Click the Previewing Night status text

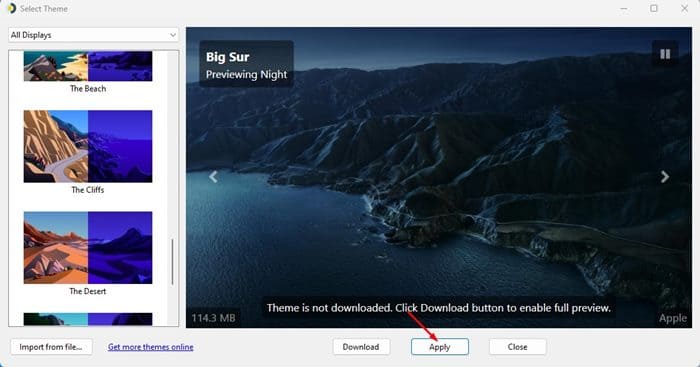pos(246,75)
